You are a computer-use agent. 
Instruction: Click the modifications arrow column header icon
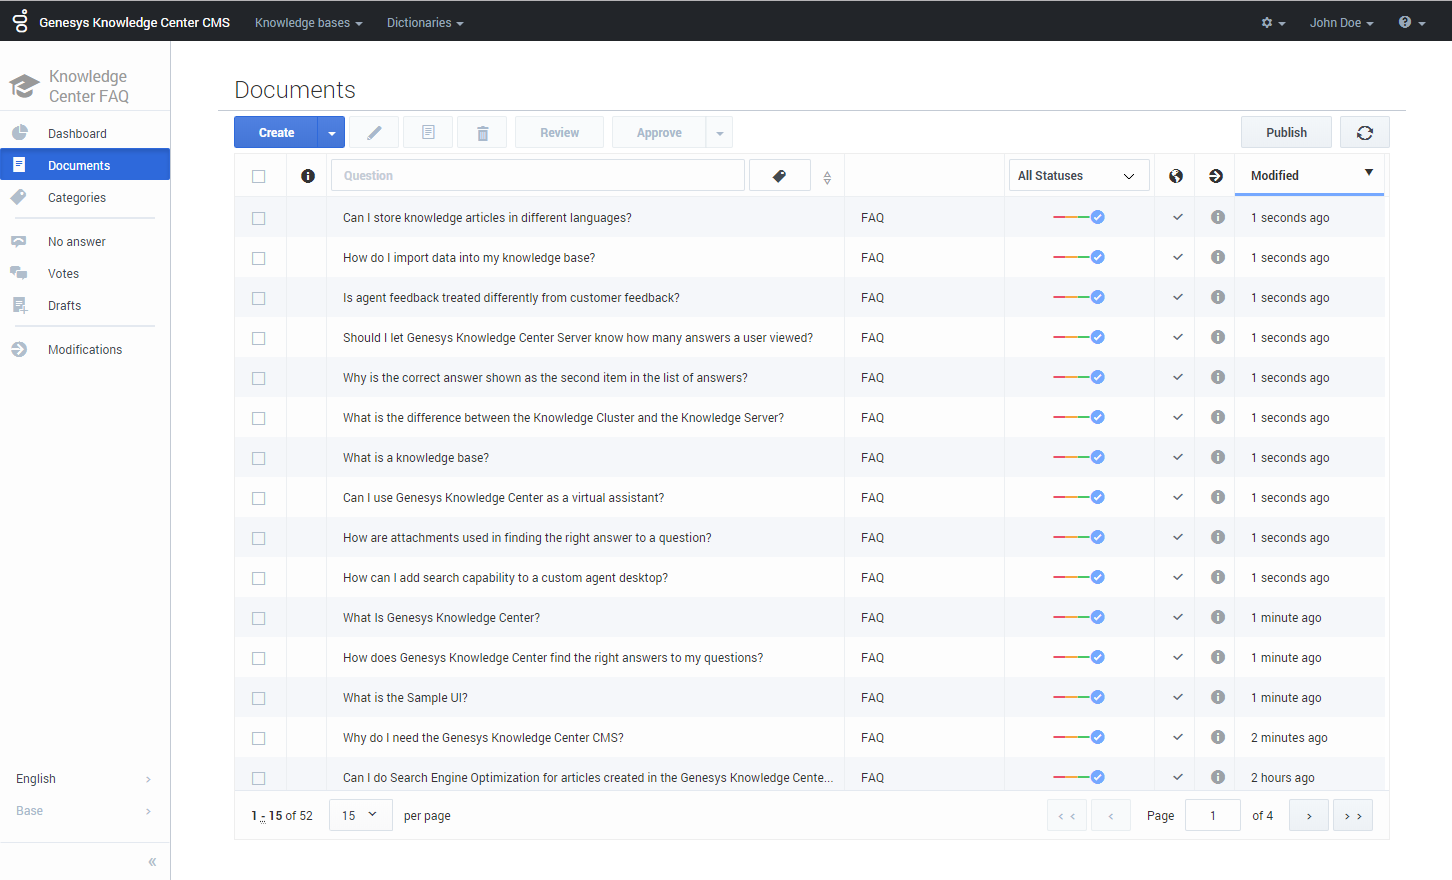(1215, 175)
